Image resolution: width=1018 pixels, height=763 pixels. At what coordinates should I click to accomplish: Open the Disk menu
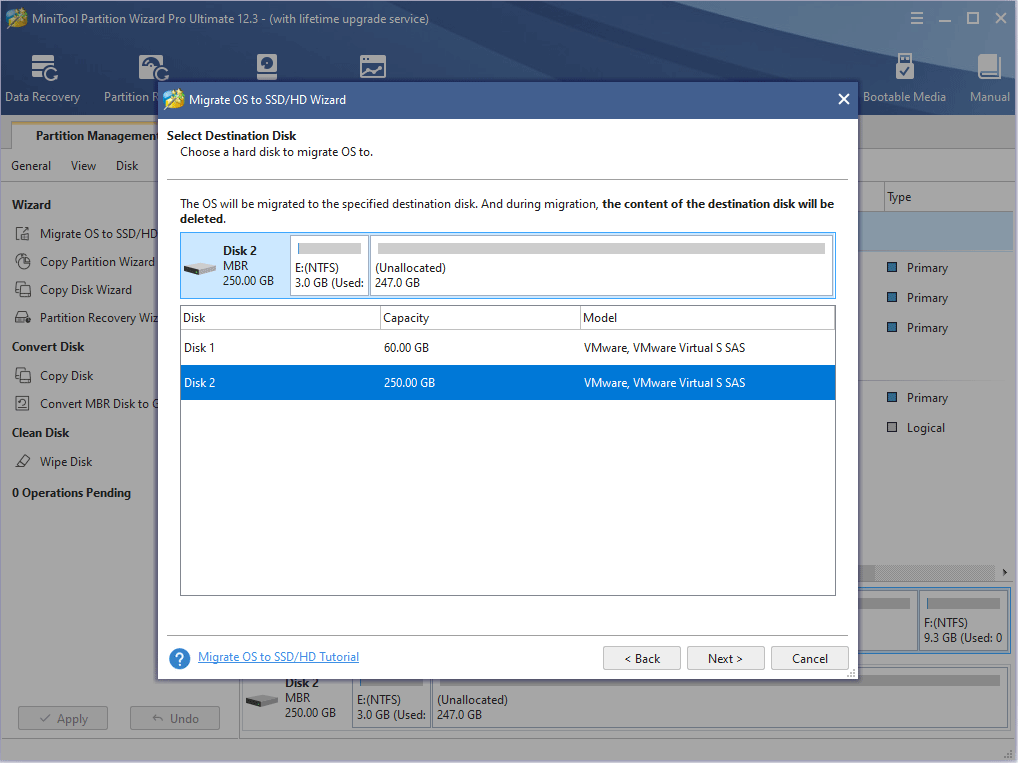(x=127, y=166)
